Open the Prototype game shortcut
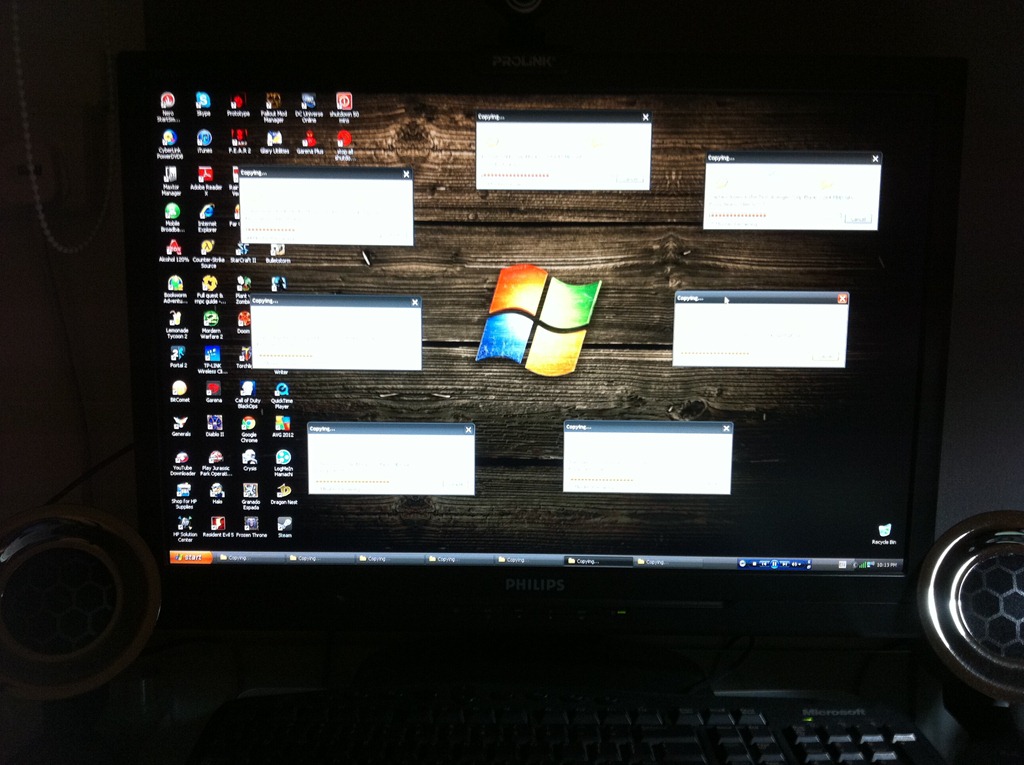1024x765 pixels. pyautogui.click(x=238, y=105)
